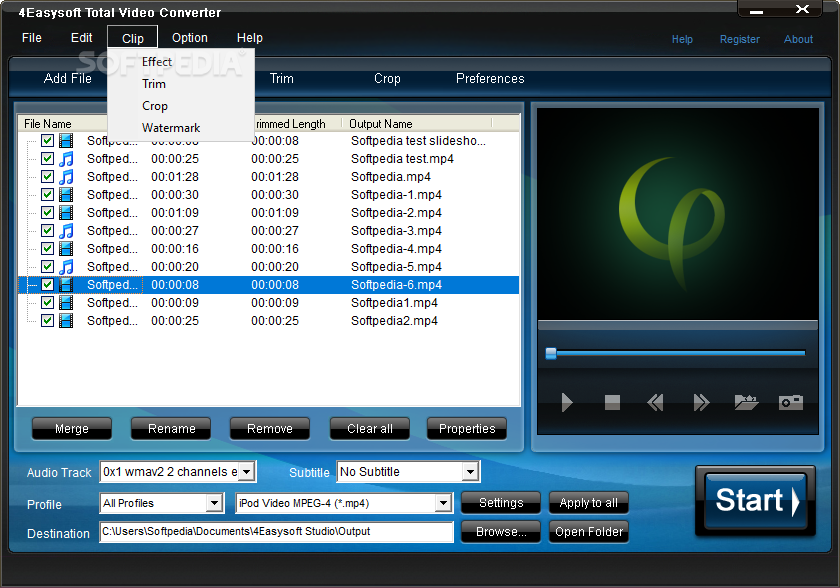Toggle checkbox for Softpedia2.mp4 row

tap(47, 321)
